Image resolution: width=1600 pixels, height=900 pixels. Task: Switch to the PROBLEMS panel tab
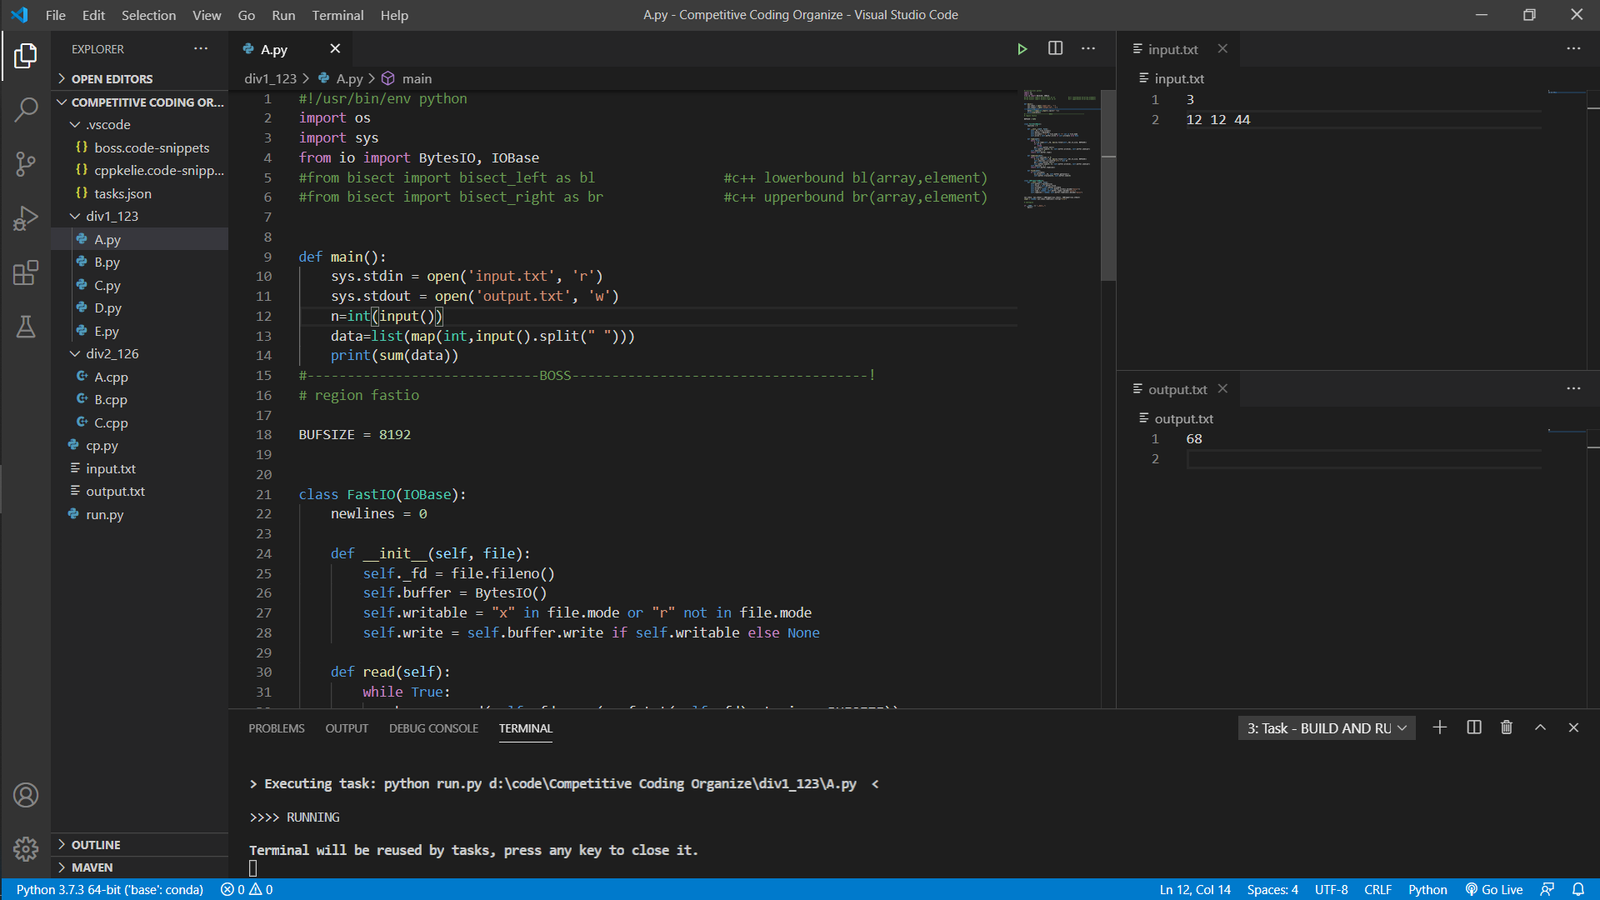coord(276,728)
